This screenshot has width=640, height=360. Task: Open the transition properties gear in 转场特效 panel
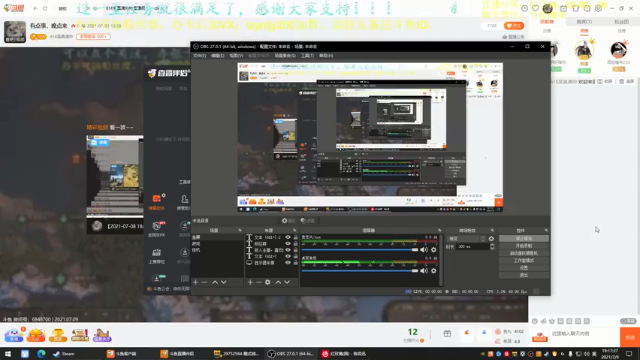pos(491,239)
